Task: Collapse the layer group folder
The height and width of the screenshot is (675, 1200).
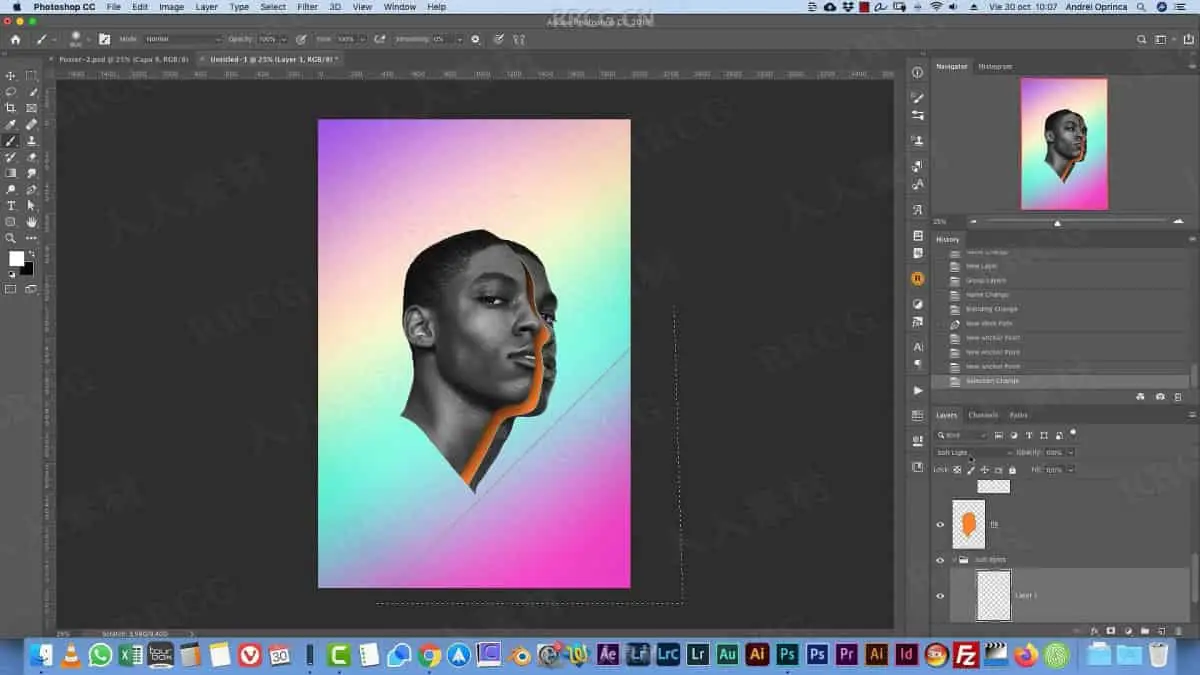Action: click(x=955, y=560)
